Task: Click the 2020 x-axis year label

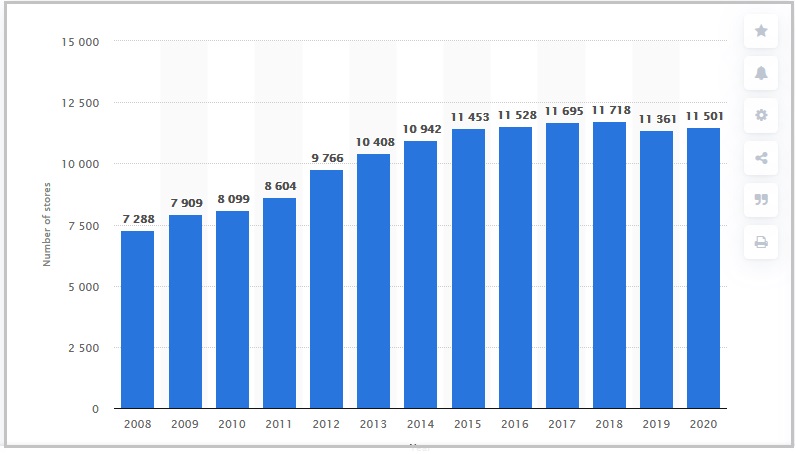Action: tap(703, 424)
